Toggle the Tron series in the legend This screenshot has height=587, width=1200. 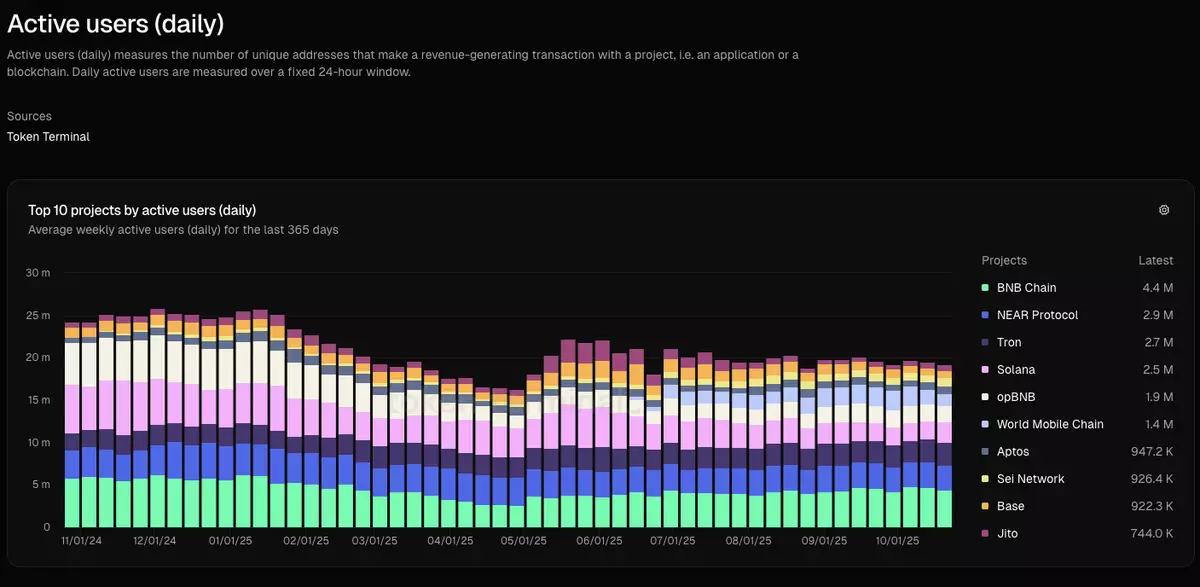point(1009,342)
